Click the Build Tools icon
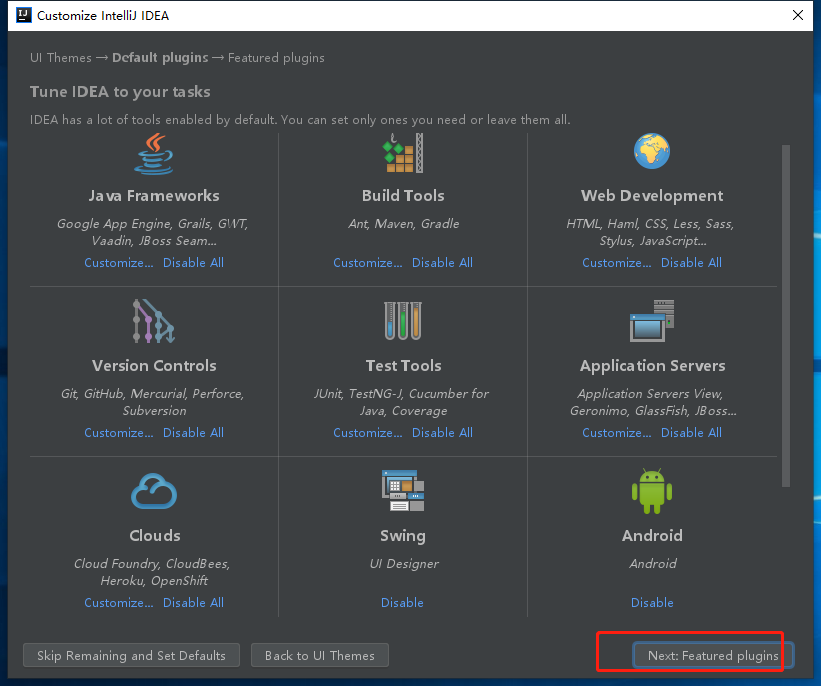The width and height of the screenshot is (821, 686). click(402, 152)
